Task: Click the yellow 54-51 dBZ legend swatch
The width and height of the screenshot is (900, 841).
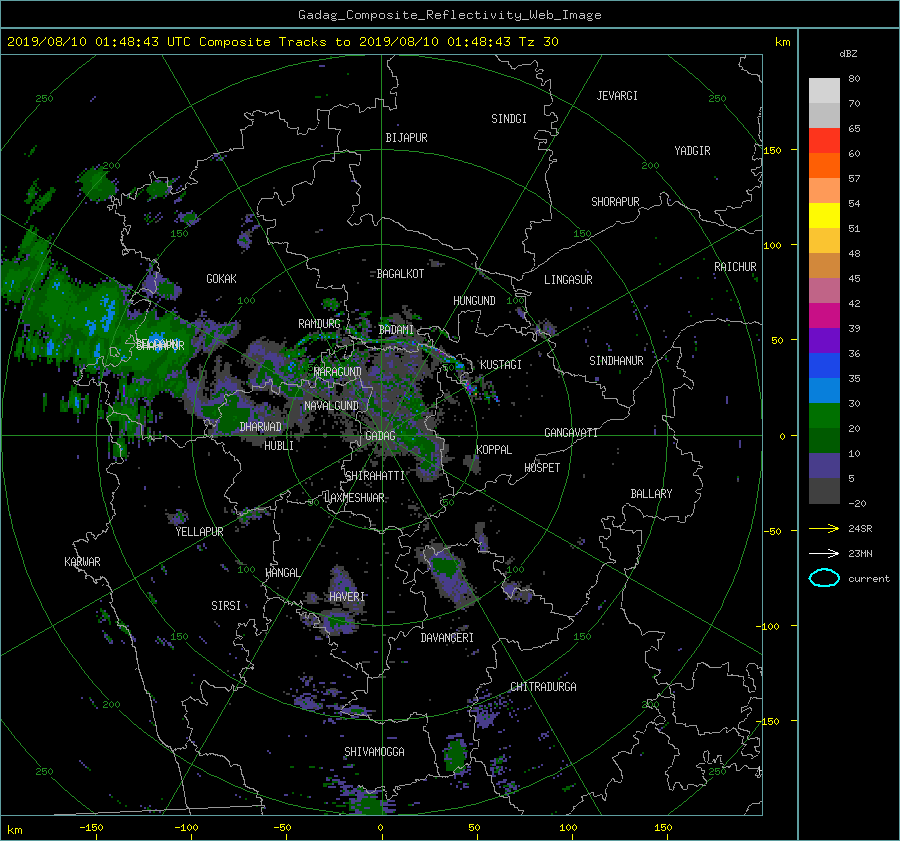Action: point(824,215)
